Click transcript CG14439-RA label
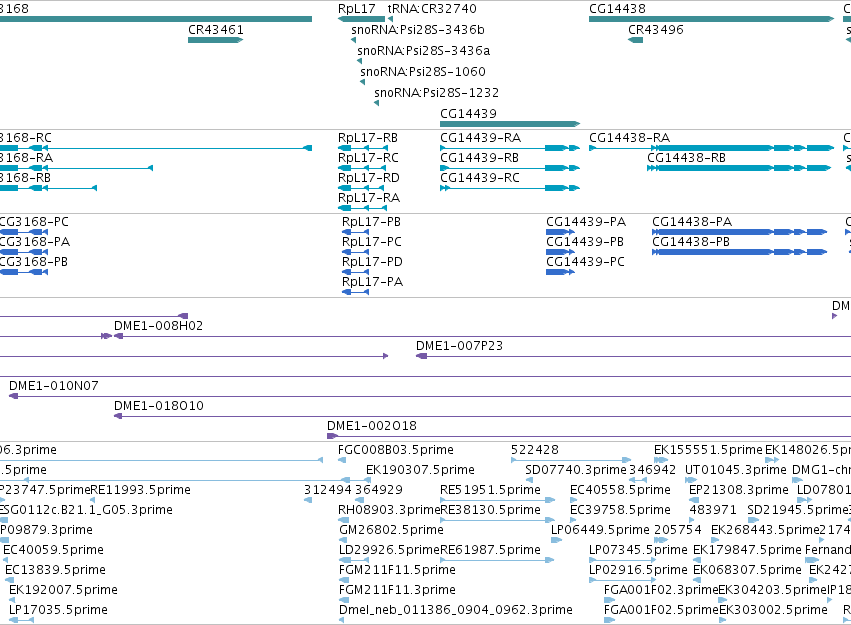This screenshot has width=851, height=625. (x=480, y=138)
